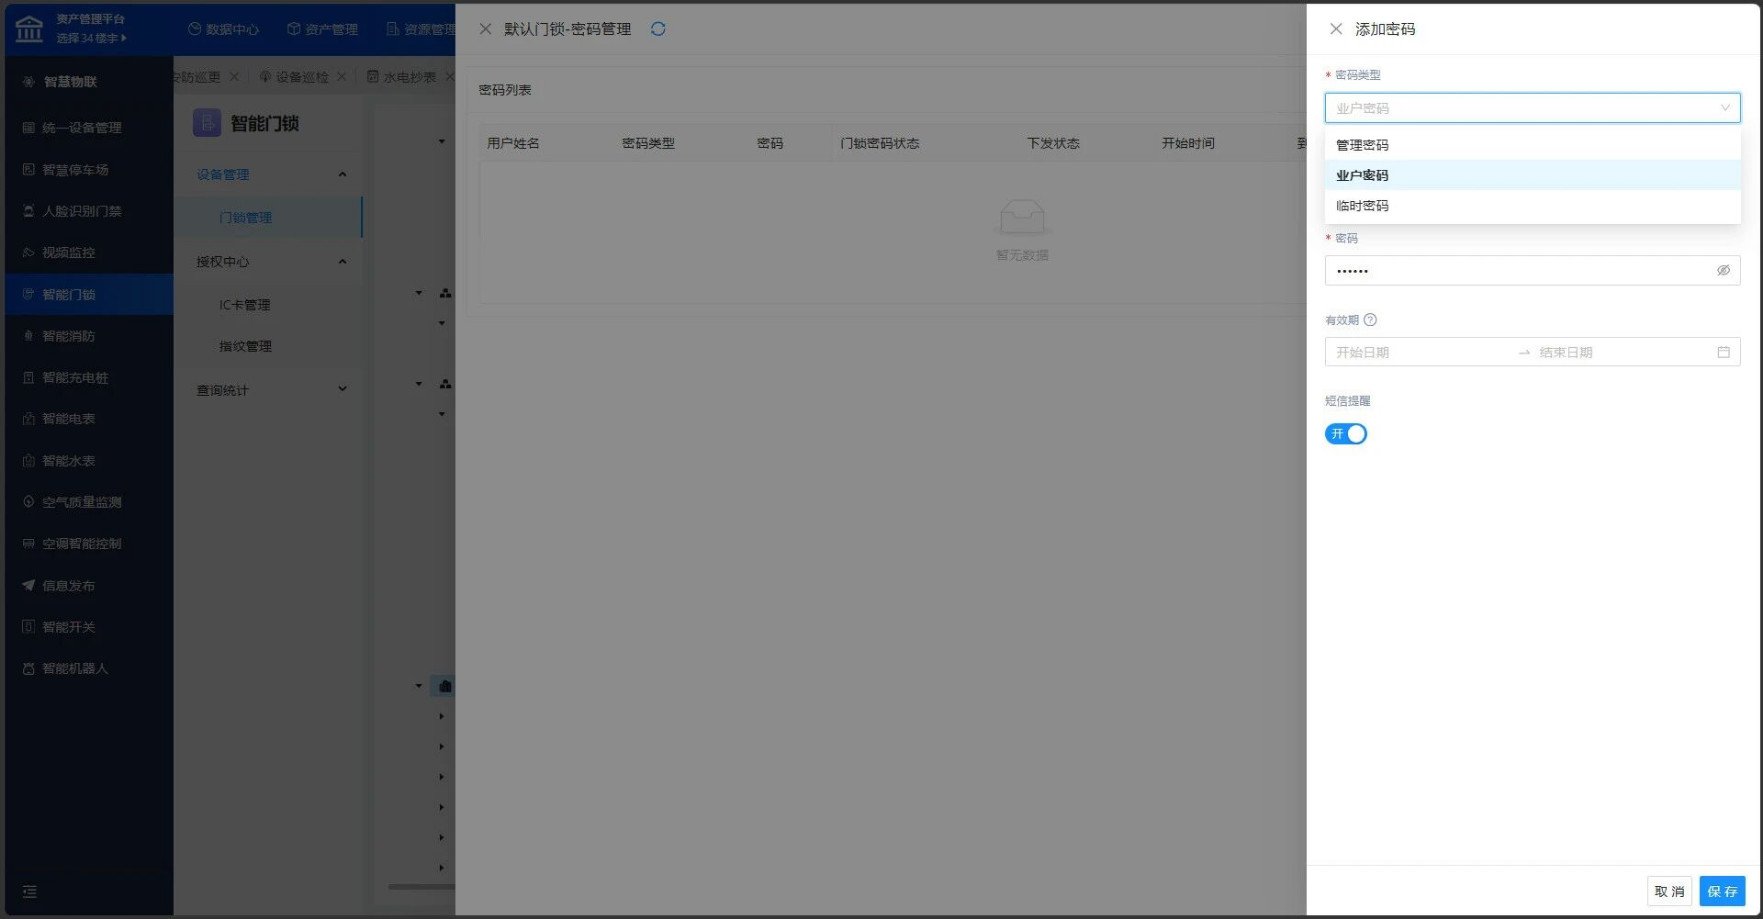Click the 有效期 help question icon
This screenshot has height=919, width=1763.
tap(1370, 320)
